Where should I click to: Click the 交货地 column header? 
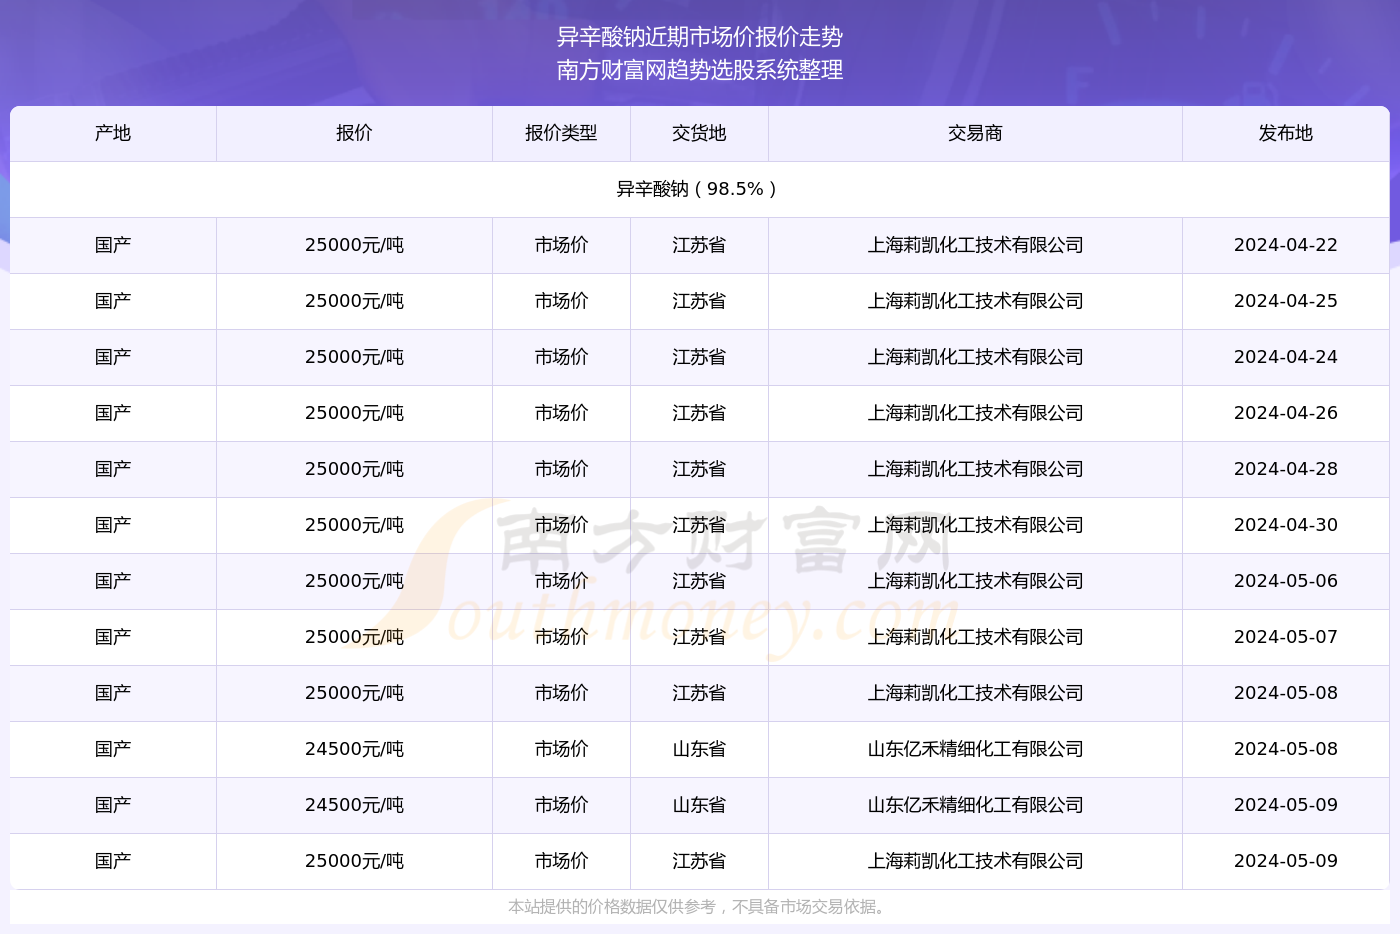699,133
